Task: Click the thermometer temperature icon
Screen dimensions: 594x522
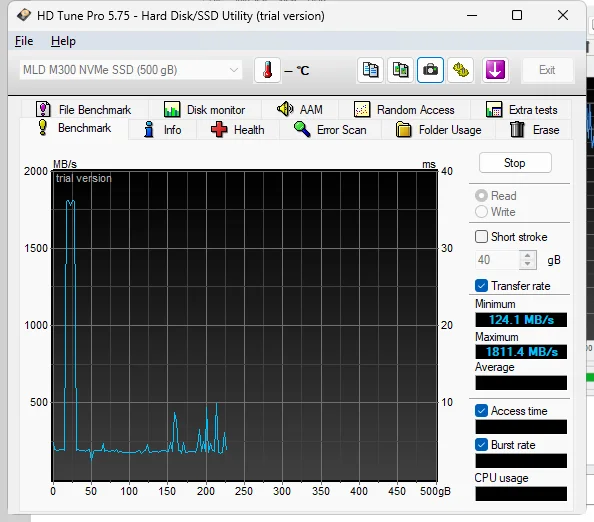Action: pos(267,70)
